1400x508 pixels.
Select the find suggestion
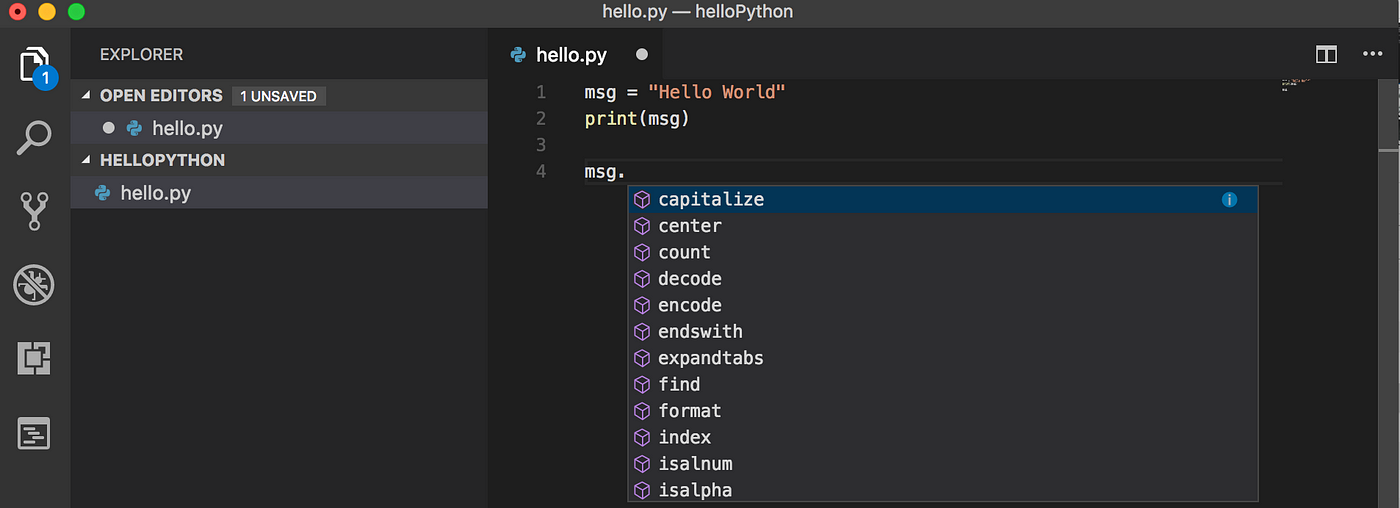coord(942,384)
